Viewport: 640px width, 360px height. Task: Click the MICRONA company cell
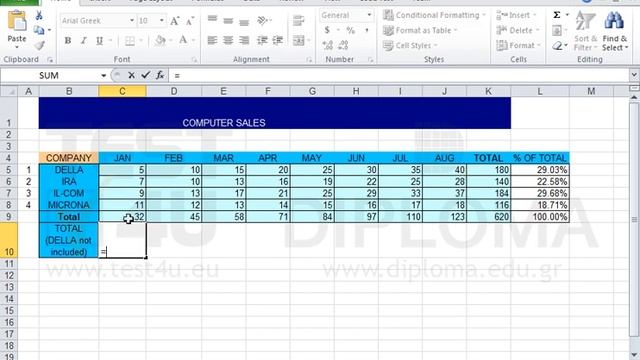click(69, 205)
